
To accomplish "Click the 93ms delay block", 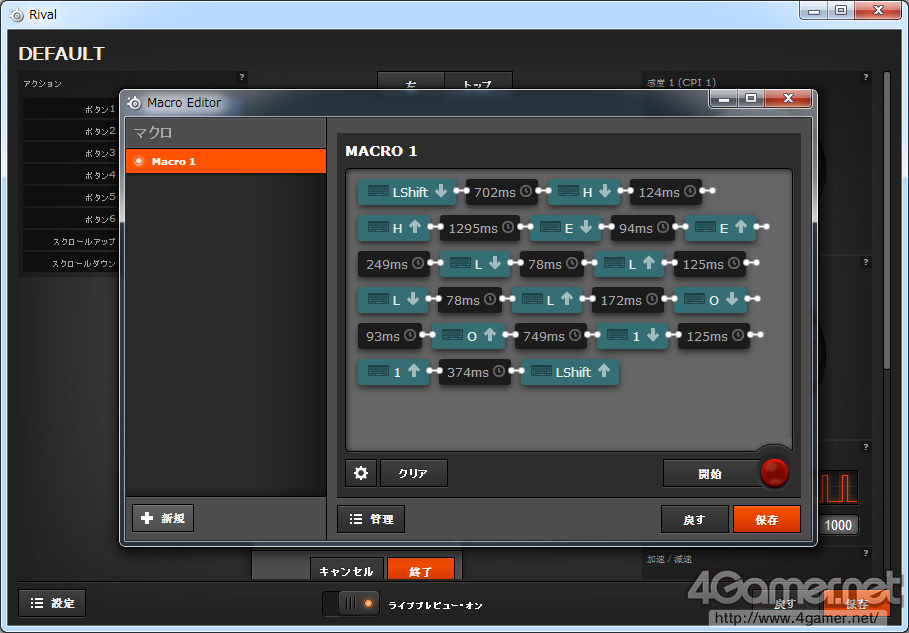I will [390, 336].
